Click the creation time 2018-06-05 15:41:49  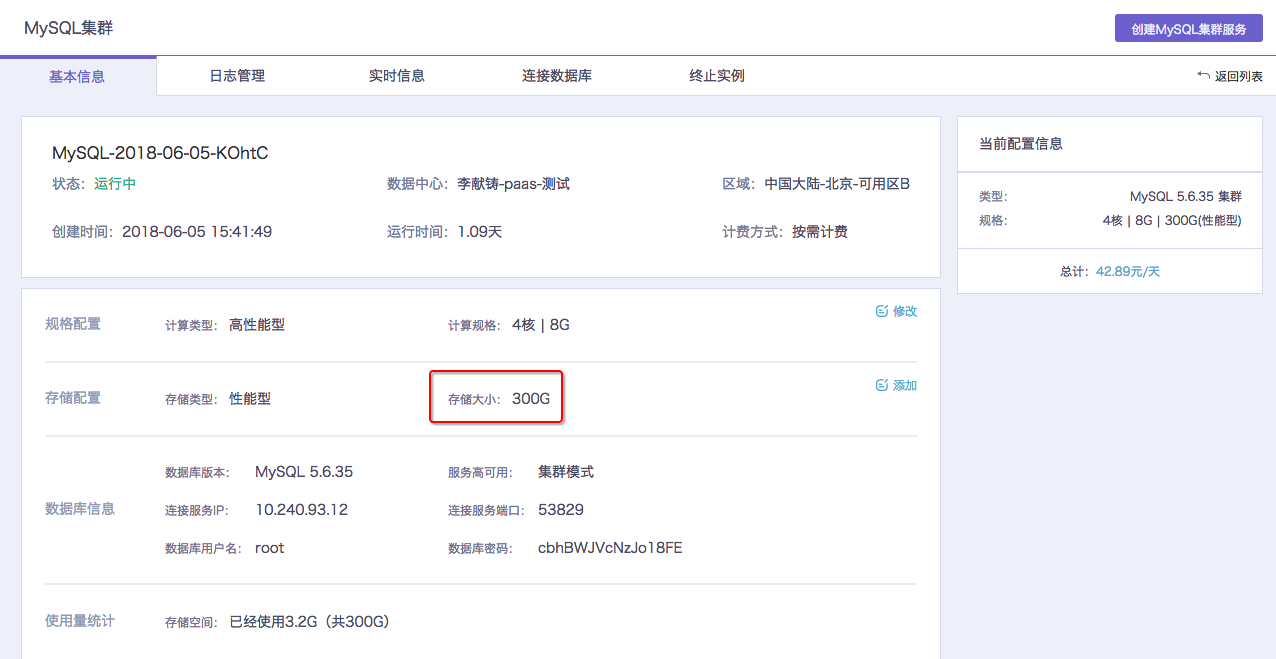pyautogui.click(x=197, y=232)
